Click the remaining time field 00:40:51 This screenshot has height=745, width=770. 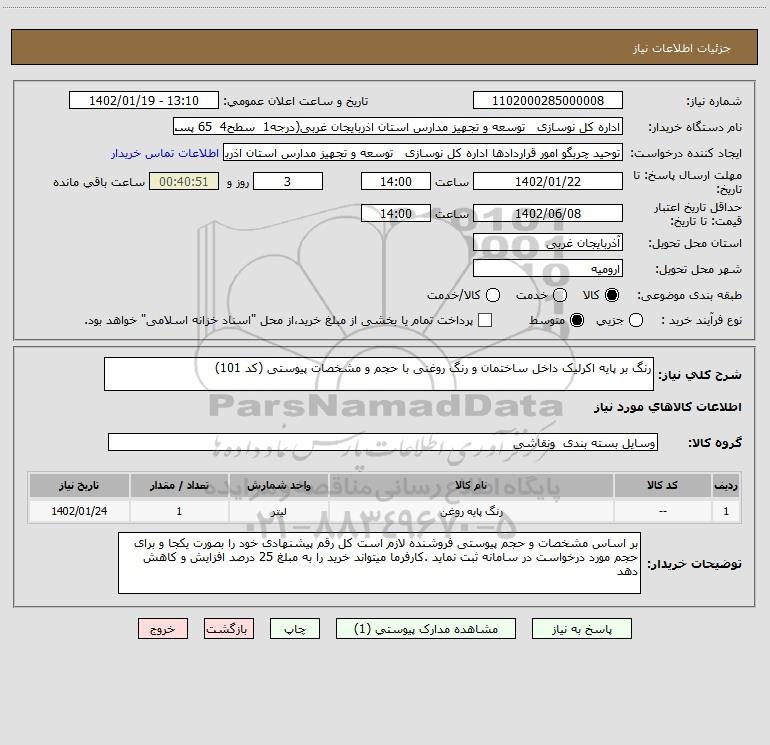(x=184, y=181)
